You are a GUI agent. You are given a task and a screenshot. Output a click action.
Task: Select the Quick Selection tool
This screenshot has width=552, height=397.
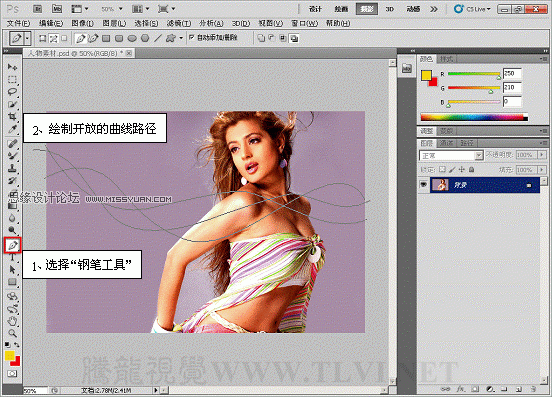pyautogui.click(x=12, y=105)
